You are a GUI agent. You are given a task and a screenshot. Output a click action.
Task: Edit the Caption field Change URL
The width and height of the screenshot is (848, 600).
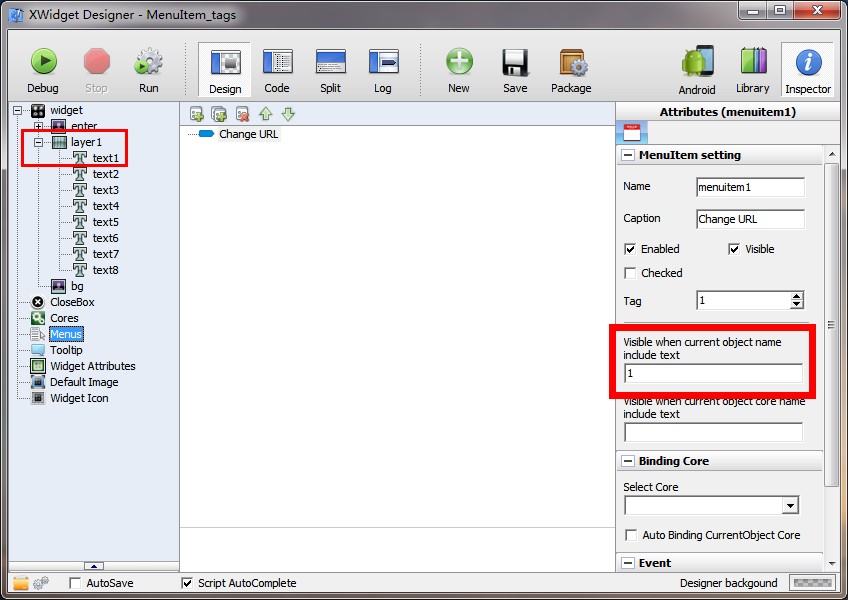(x=750, y=219)
